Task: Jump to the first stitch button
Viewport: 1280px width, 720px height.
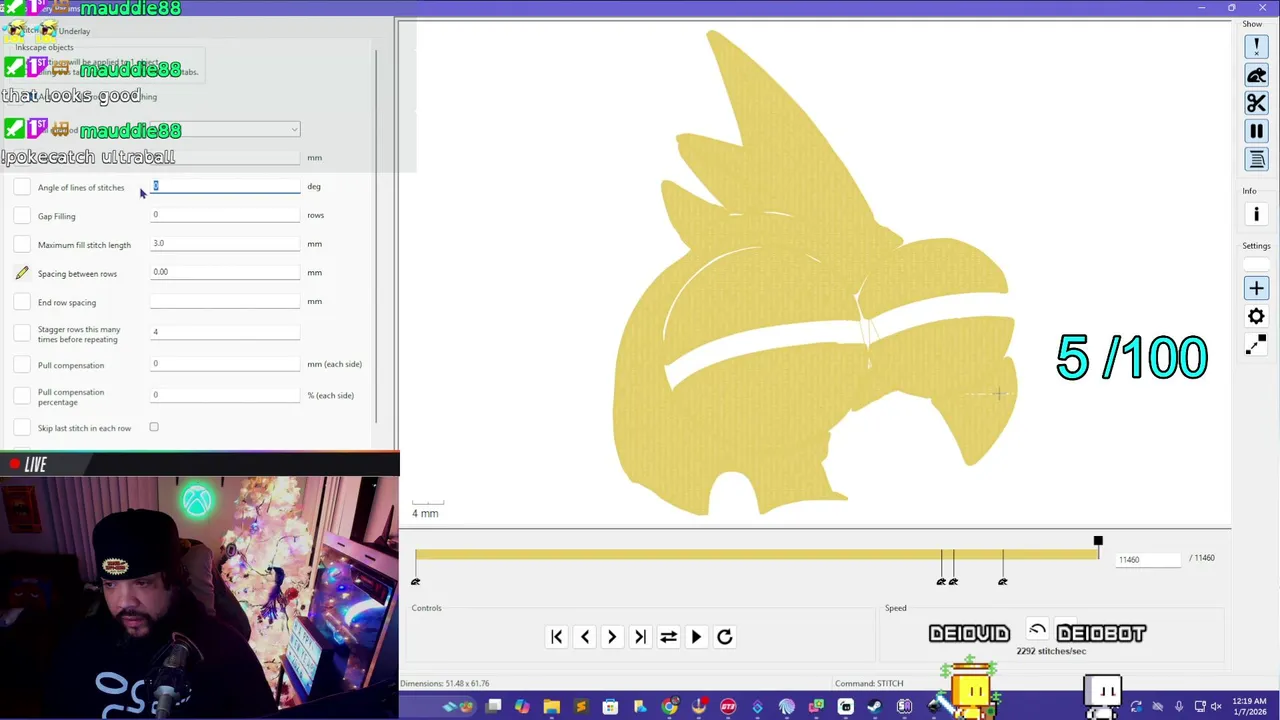Action: pyautogui.click(x=557, y=637)
